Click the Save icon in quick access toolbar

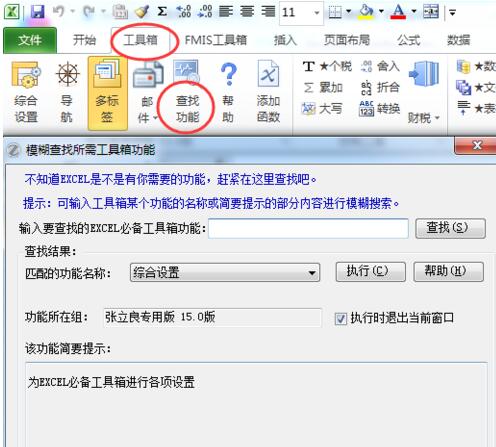(x=37, y=12)
